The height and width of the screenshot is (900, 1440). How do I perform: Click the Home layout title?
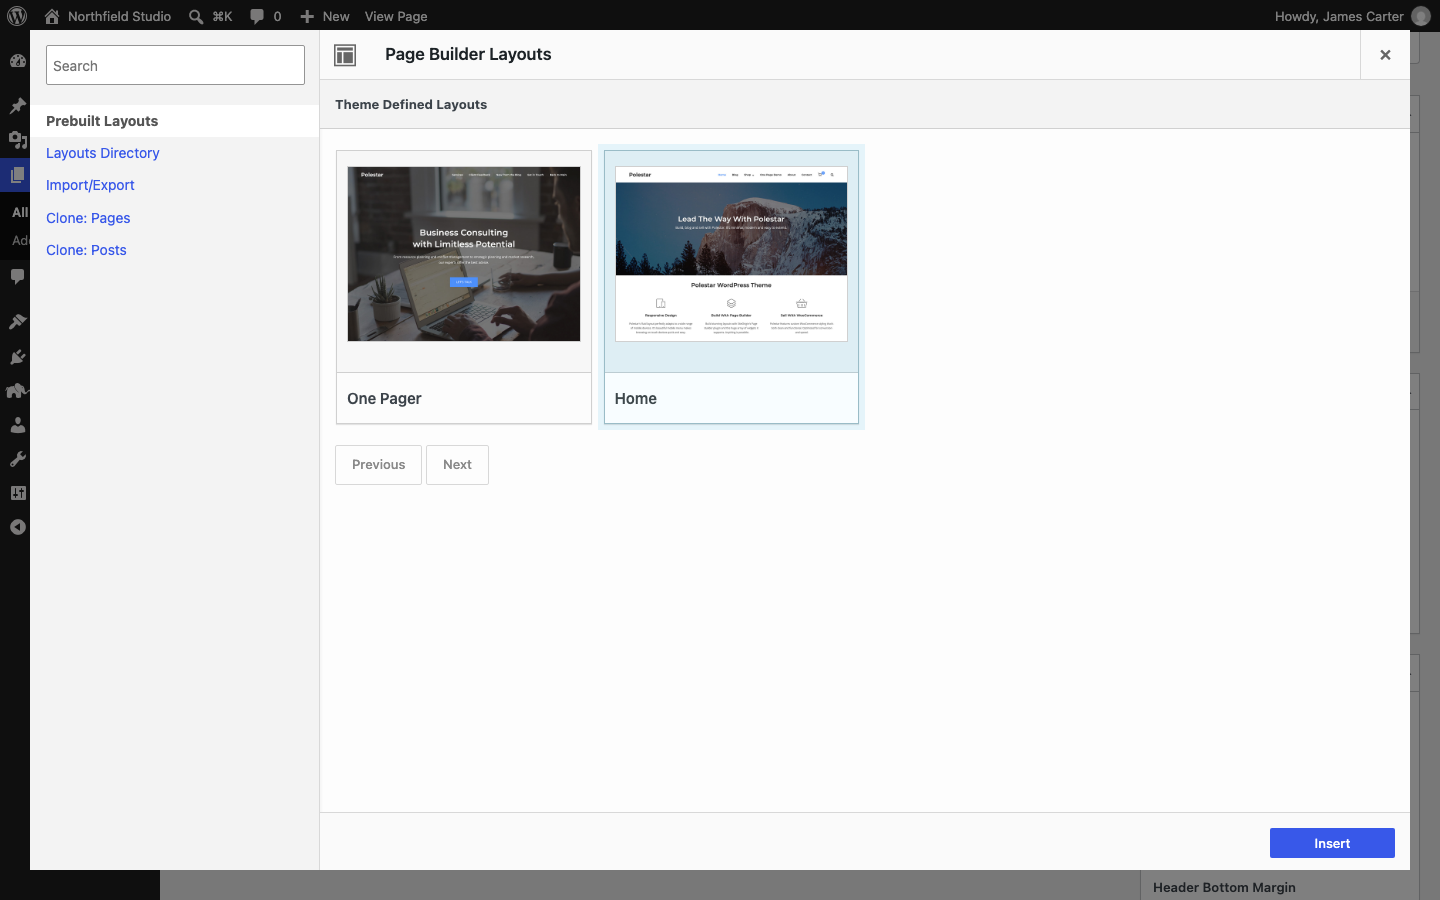coord(636,398)
